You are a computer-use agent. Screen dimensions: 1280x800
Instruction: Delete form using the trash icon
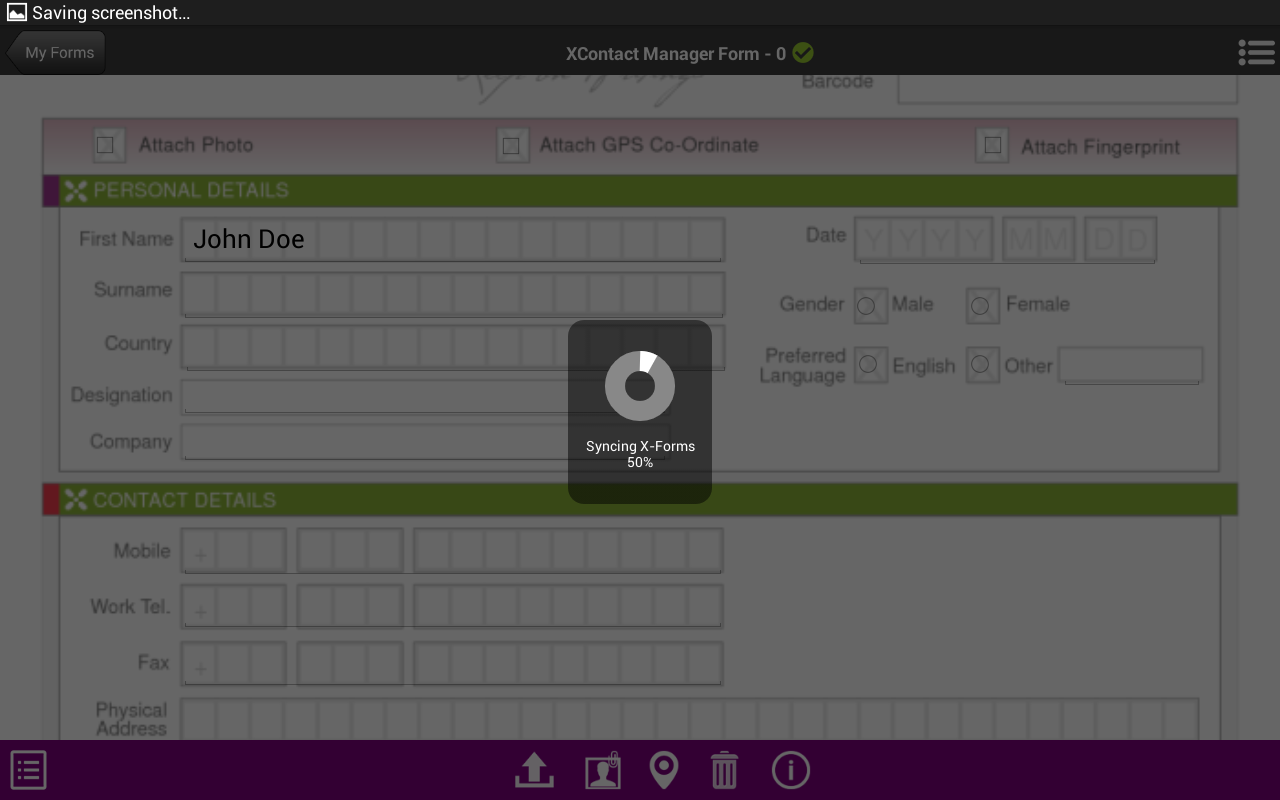click(724, 770)
